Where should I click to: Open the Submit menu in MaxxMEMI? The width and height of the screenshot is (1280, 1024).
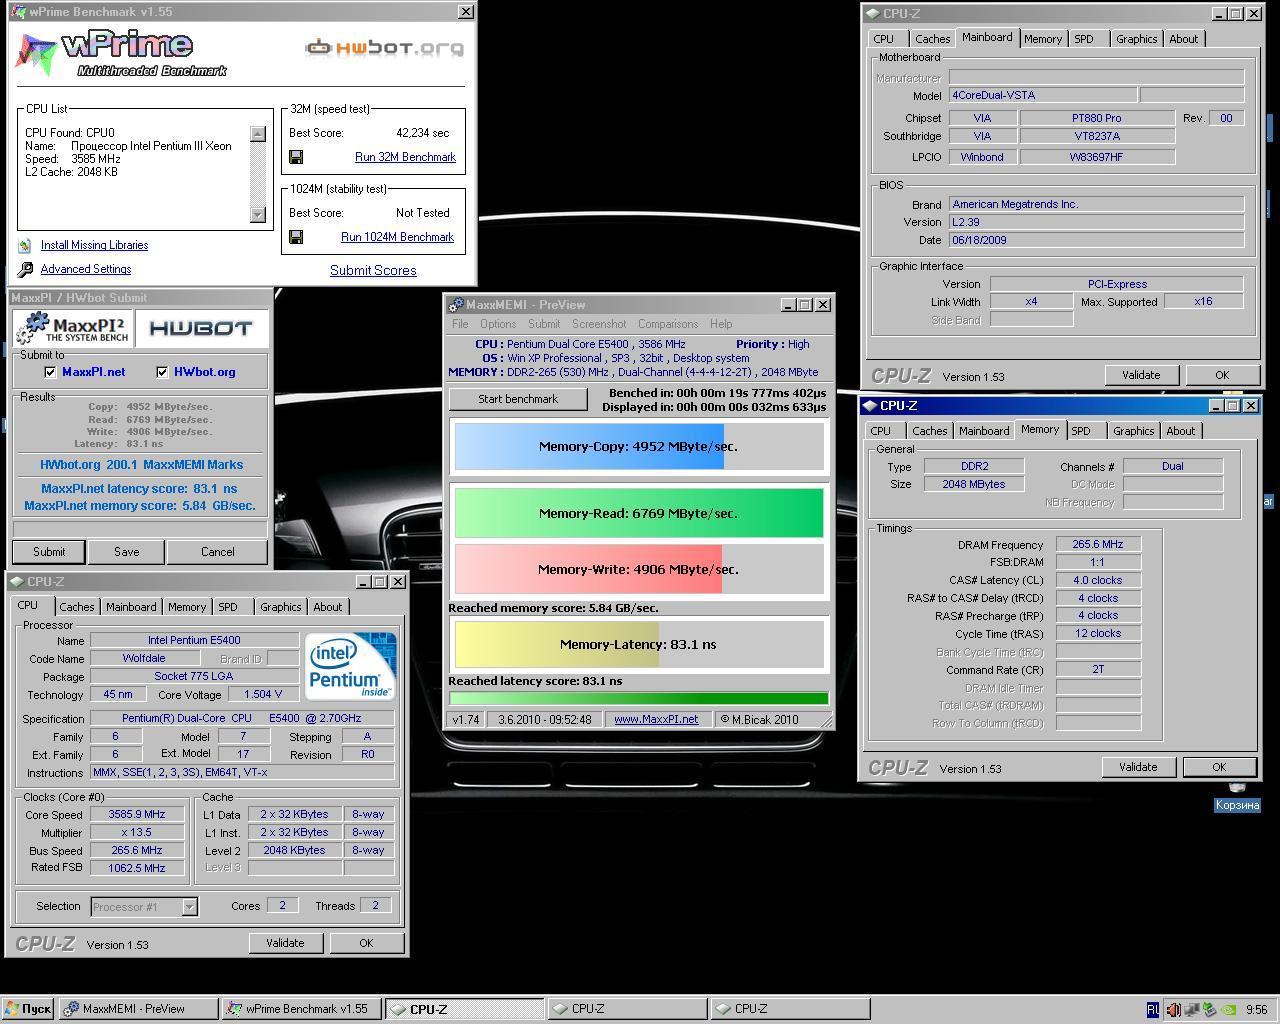(x=544, y=324)
